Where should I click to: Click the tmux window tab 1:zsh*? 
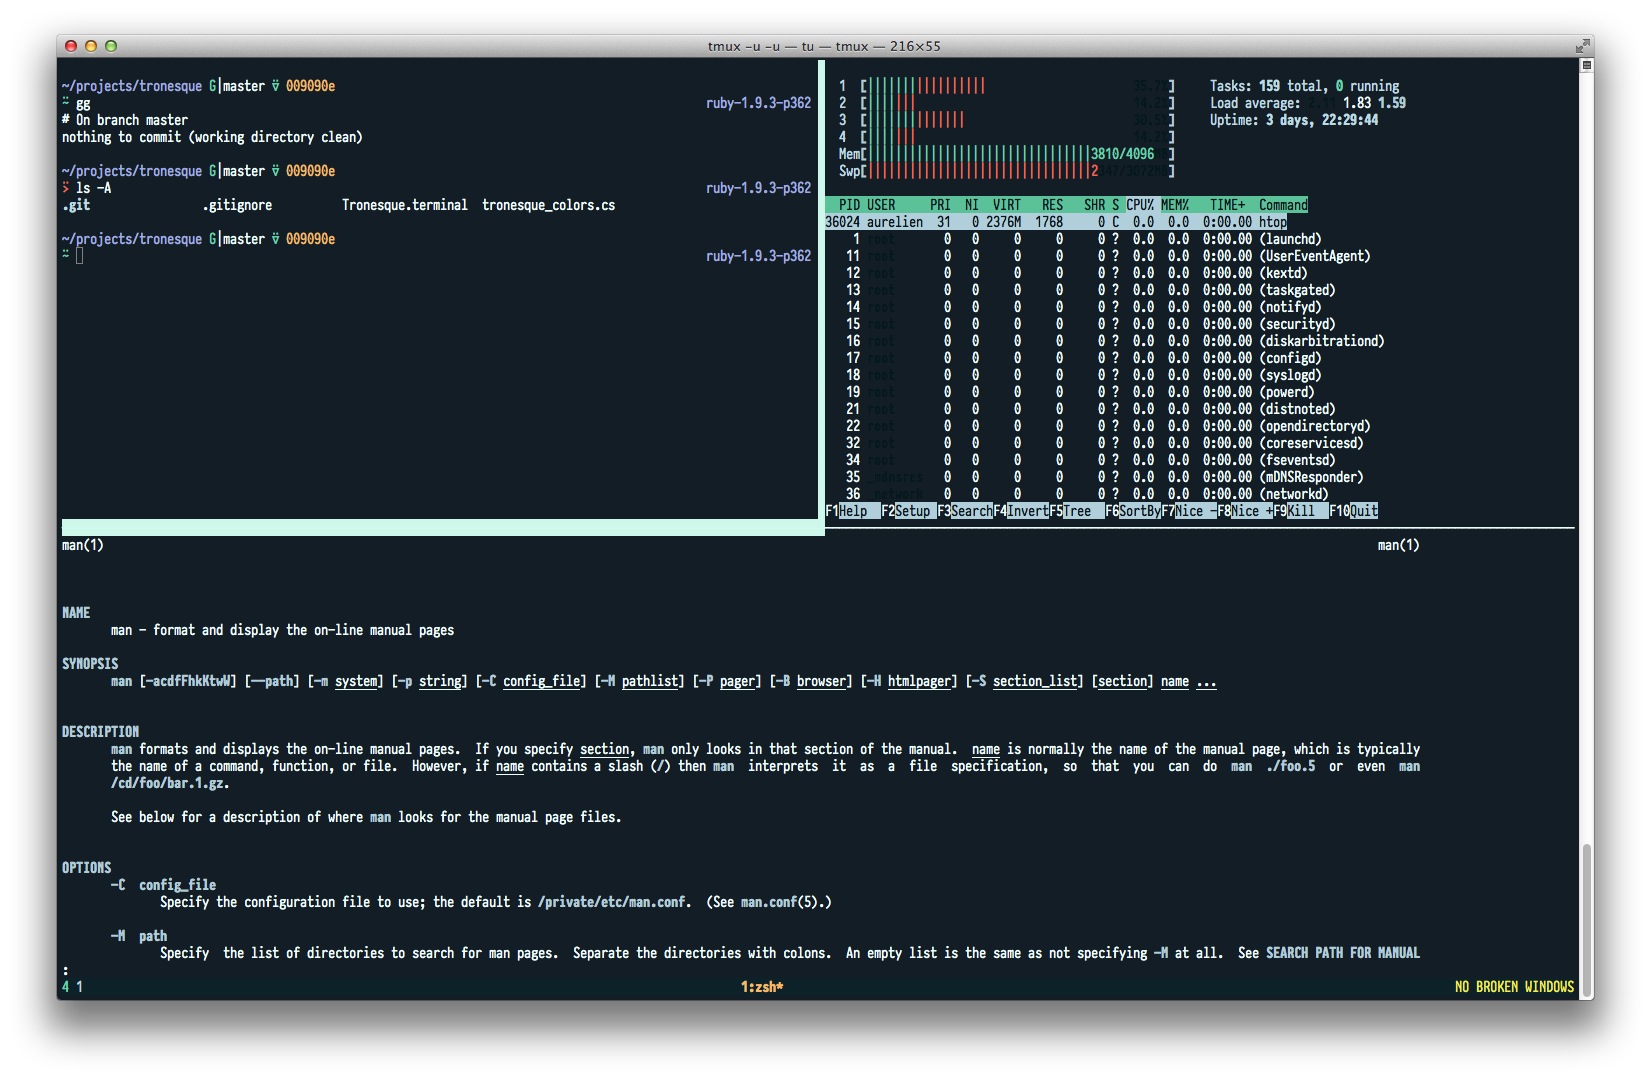pyautogui.click(x=762, y=987)
